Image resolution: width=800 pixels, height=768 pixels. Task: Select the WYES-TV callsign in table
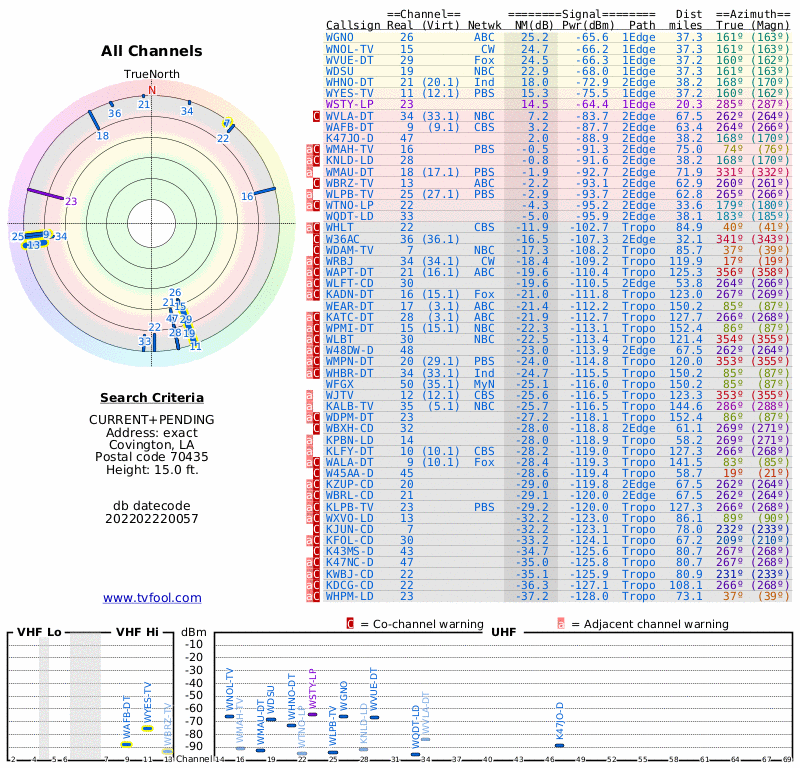coord(349,93)
